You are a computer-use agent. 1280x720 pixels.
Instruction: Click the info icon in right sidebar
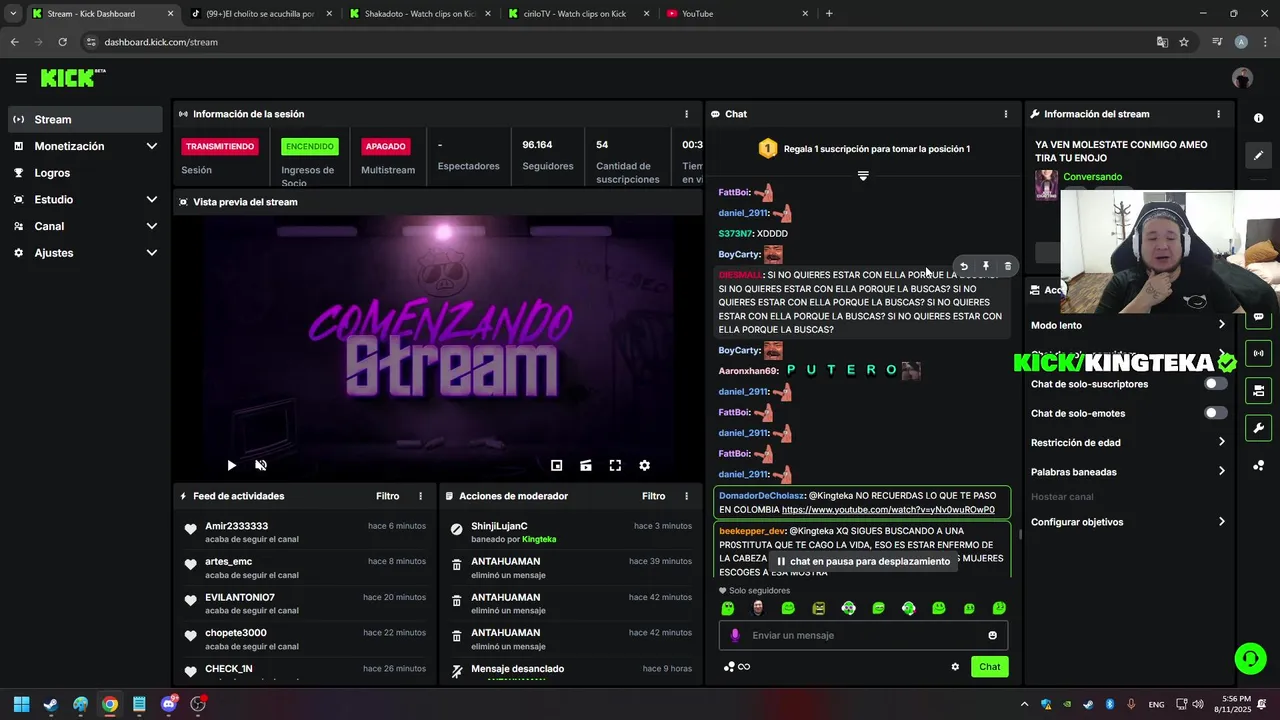click(1258, 118)
